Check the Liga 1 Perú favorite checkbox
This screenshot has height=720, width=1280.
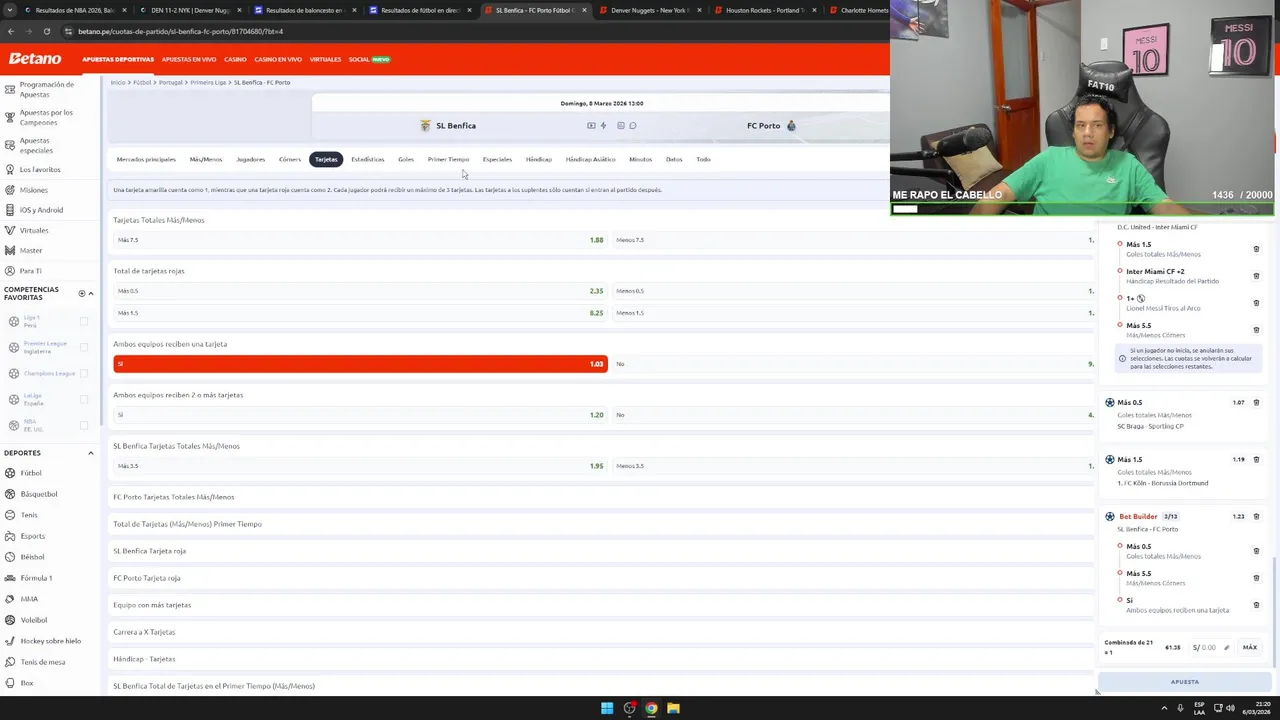point(84,321)
